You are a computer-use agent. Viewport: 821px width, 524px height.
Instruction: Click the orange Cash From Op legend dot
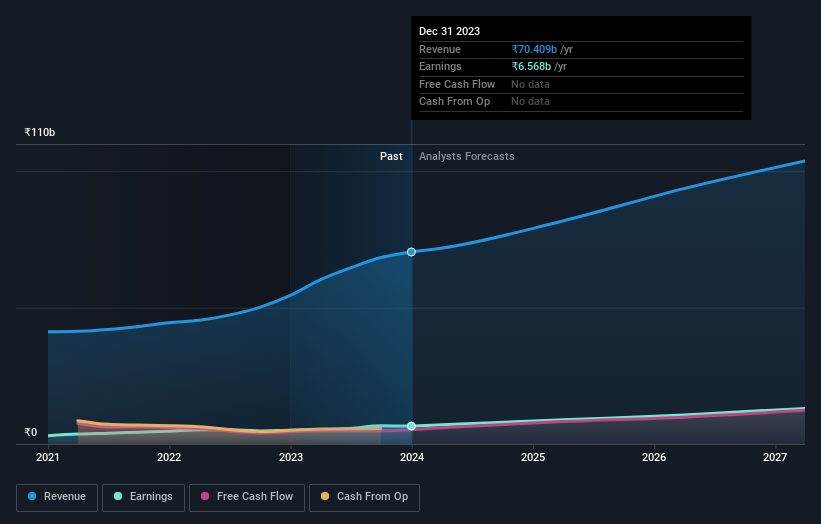point(325,496)
